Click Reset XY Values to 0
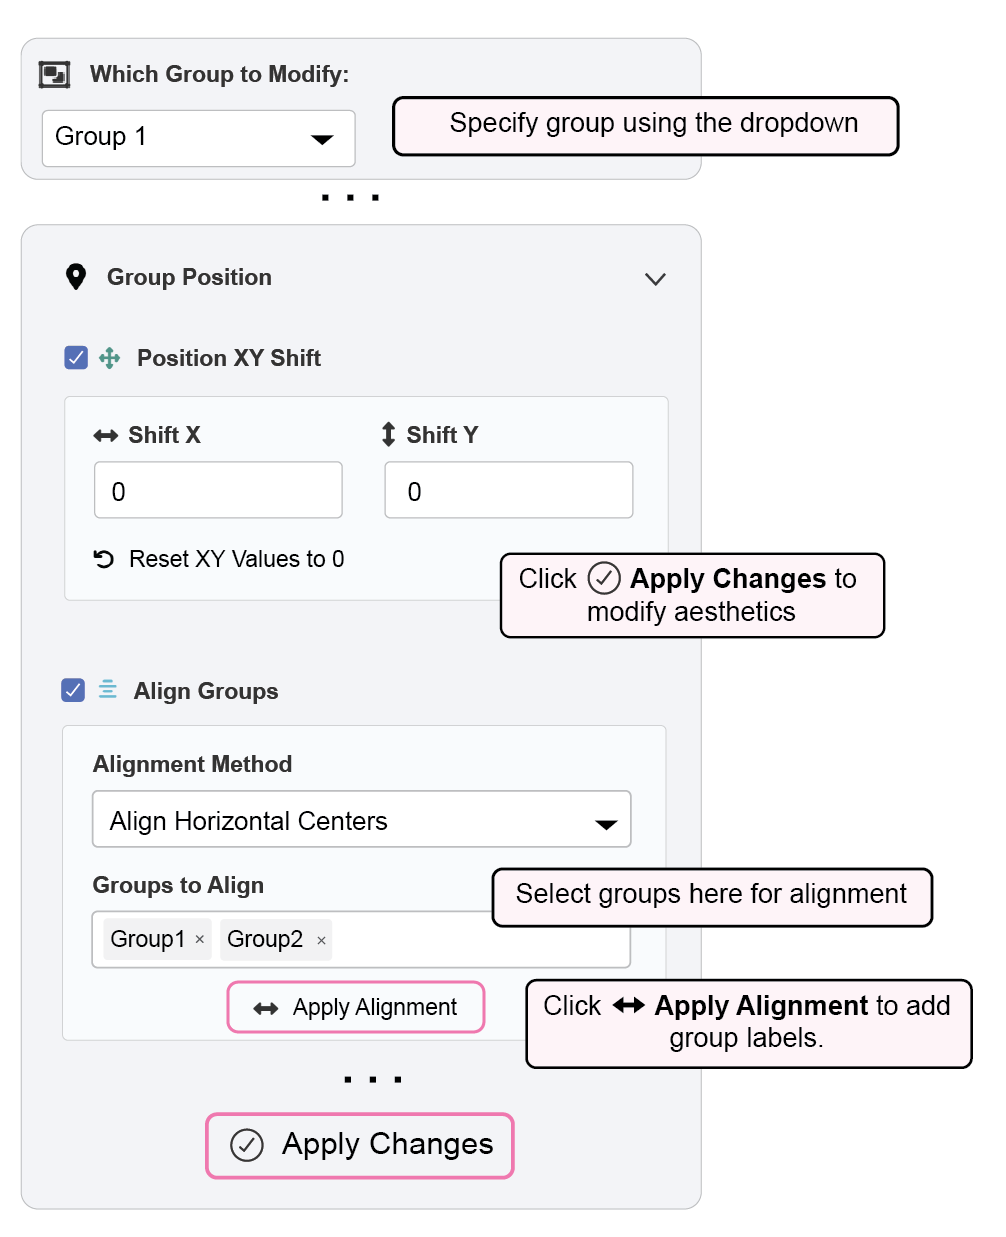 click(236, 559)
